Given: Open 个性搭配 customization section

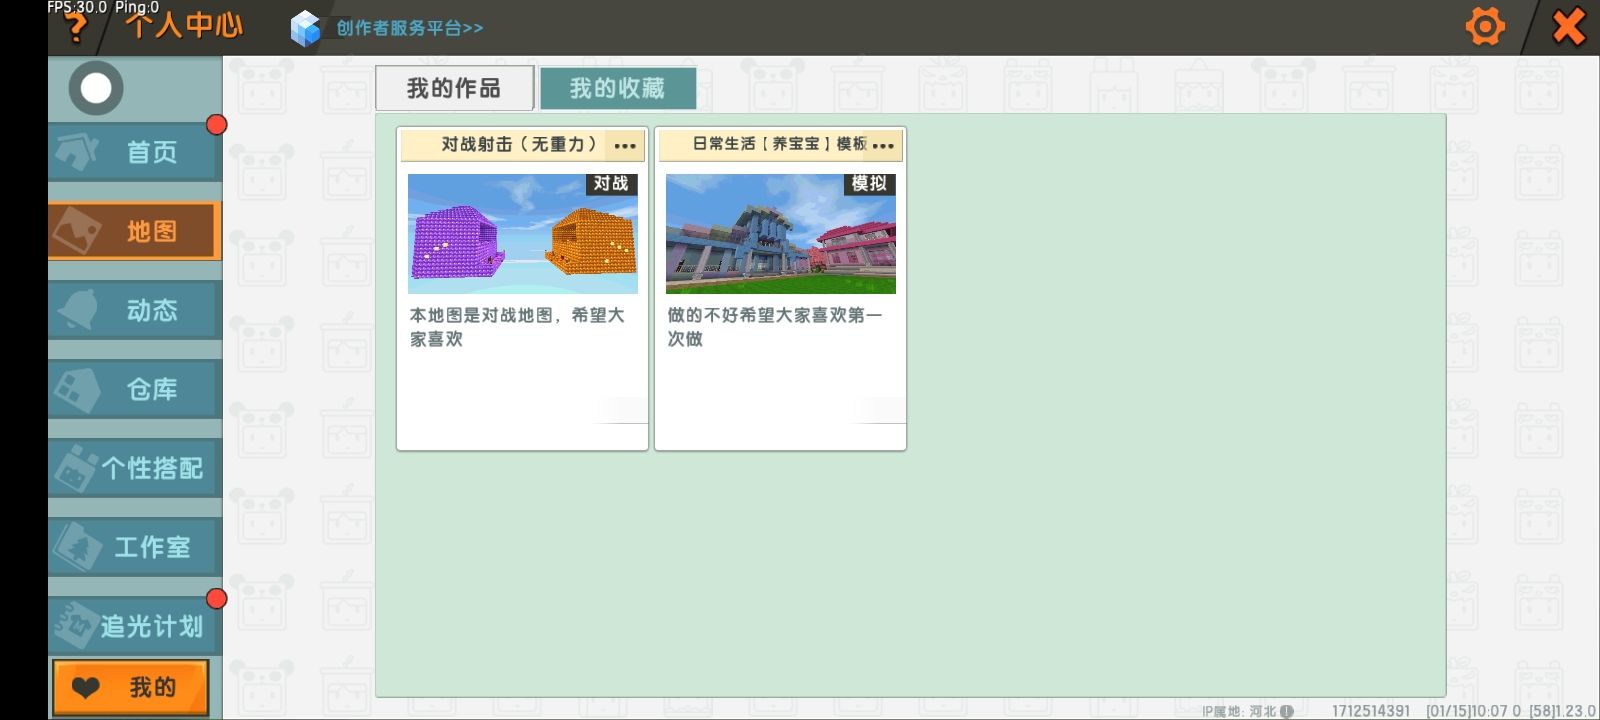Looking at the screenshot, I should pos(134,468).
